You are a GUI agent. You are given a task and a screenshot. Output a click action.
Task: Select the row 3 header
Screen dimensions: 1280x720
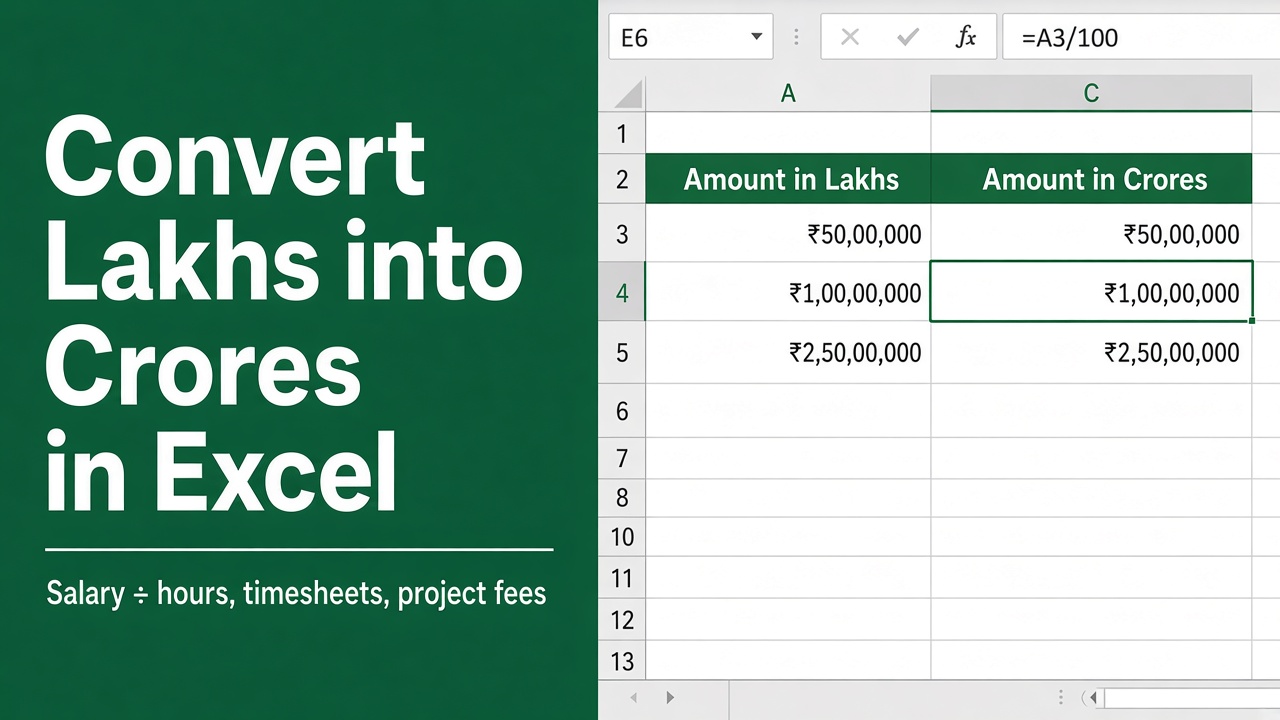coord(622,234)
